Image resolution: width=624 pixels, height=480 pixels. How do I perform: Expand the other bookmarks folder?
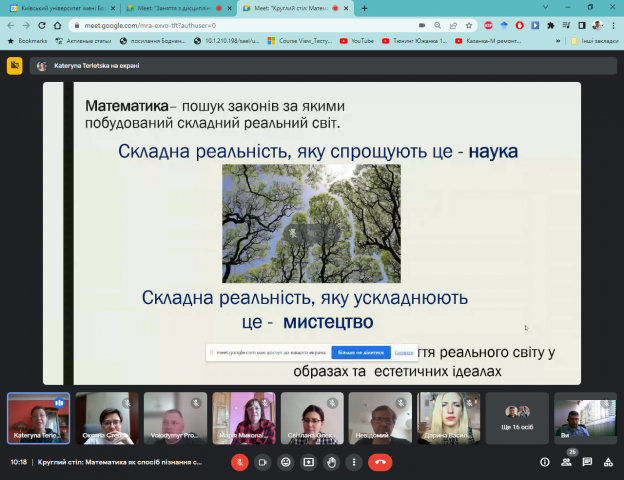tap(592, 41)
